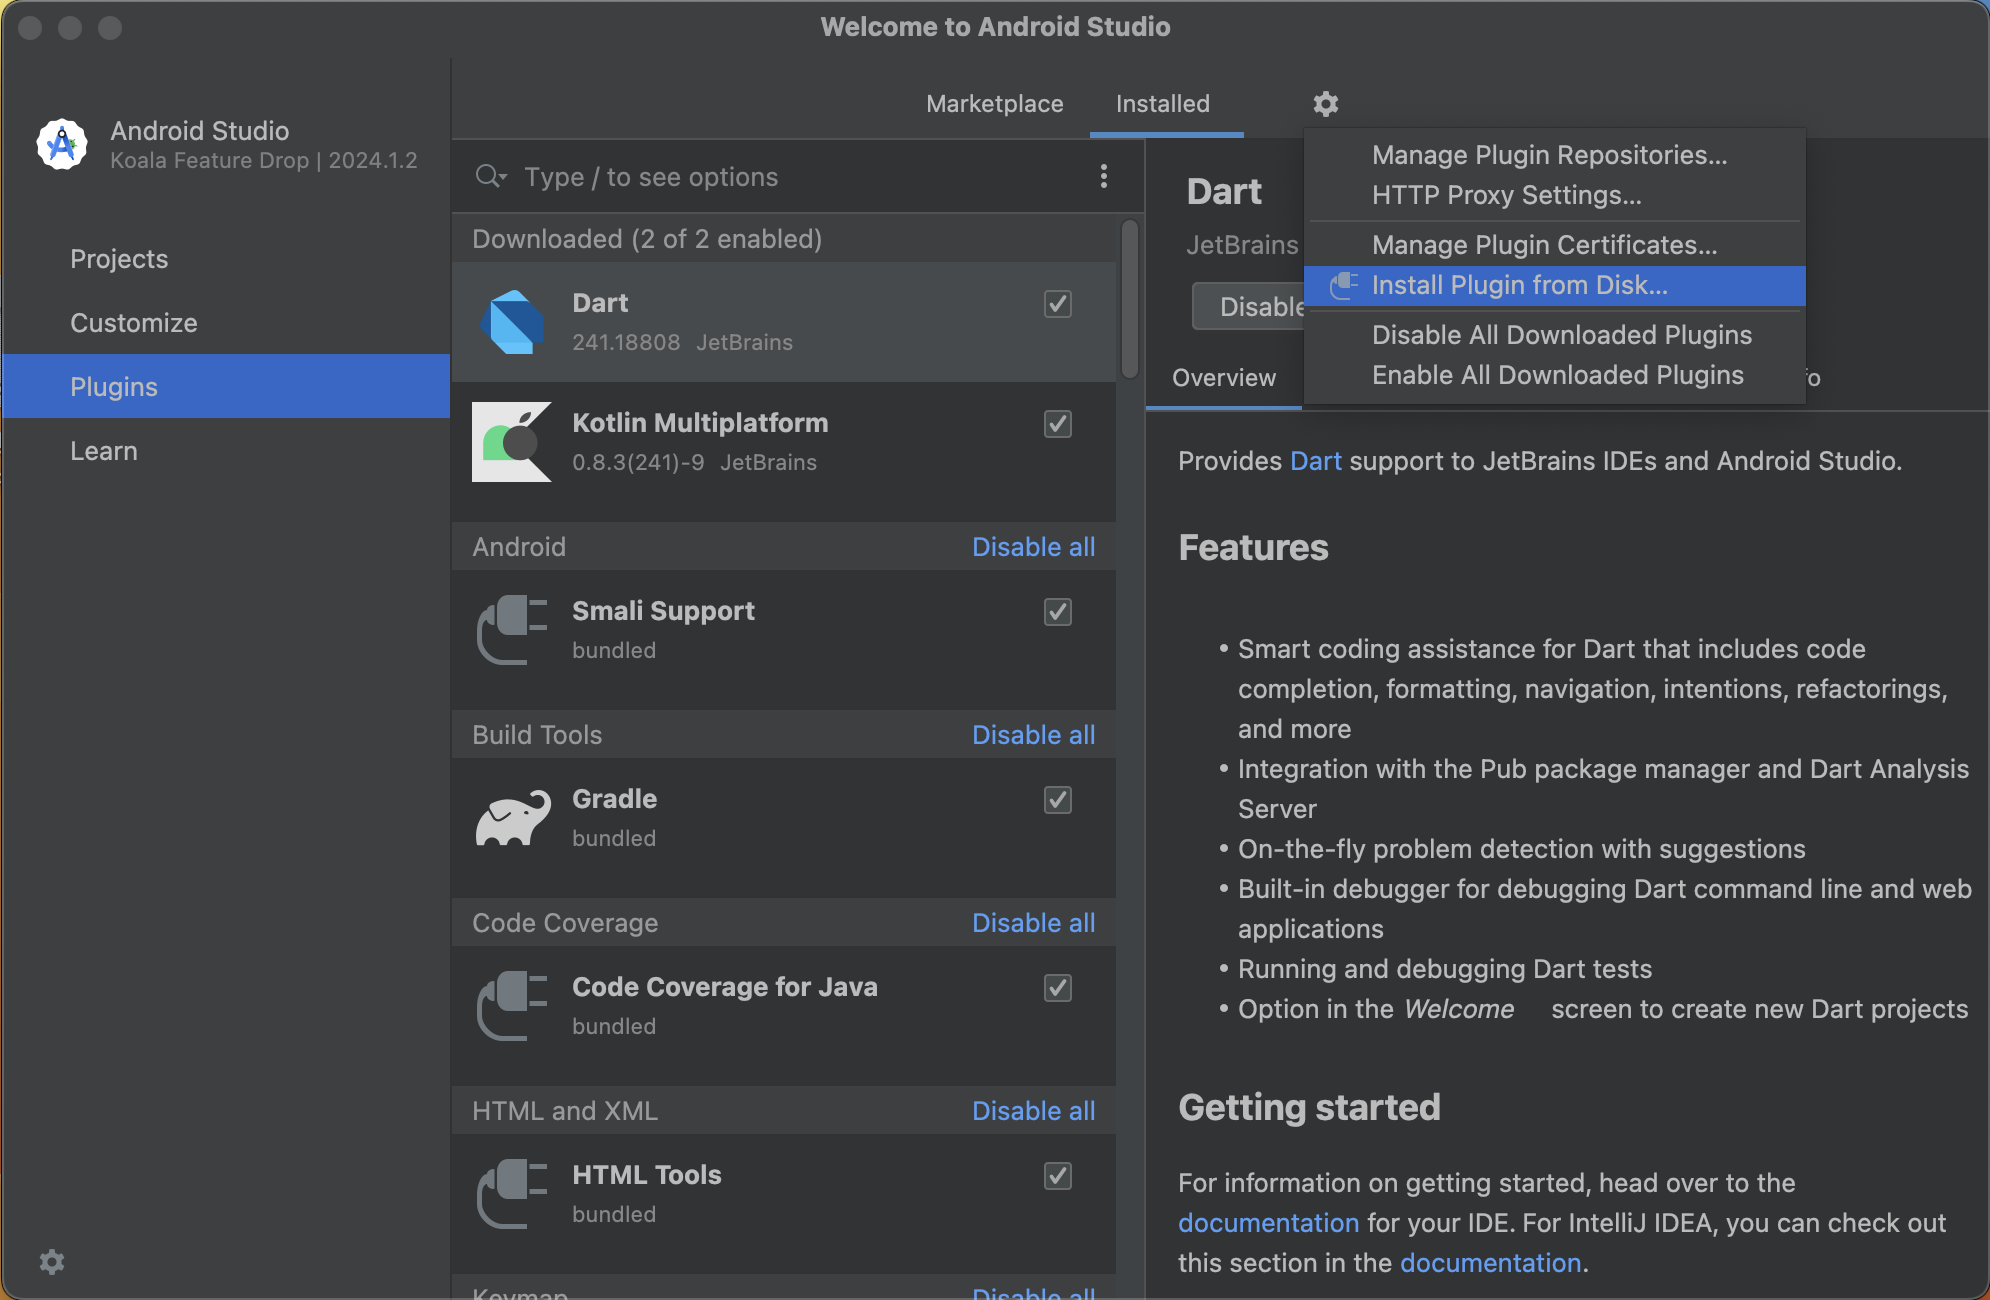This screenshot has height=1300, width=1990.
Task: Click the HTML Tools plugin icon
Action: tap(512, 1193)
